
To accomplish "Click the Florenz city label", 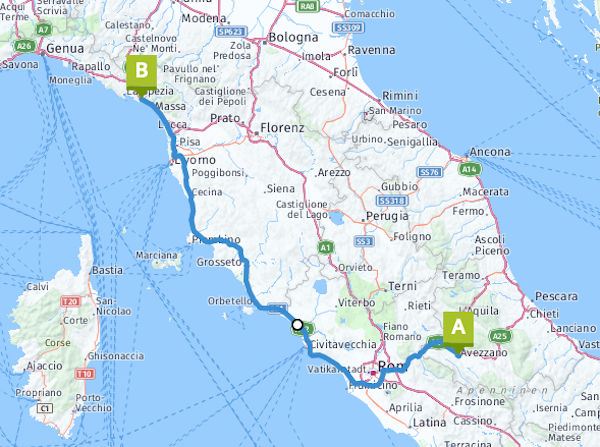I will 282,128.
